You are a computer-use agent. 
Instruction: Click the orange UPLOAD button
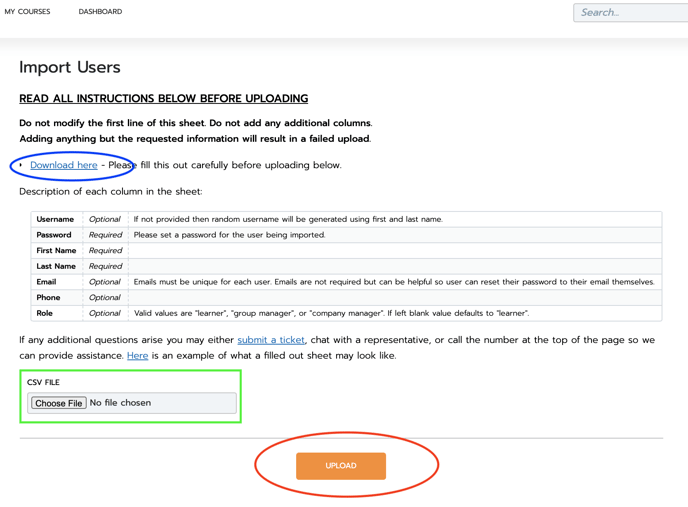341,466
